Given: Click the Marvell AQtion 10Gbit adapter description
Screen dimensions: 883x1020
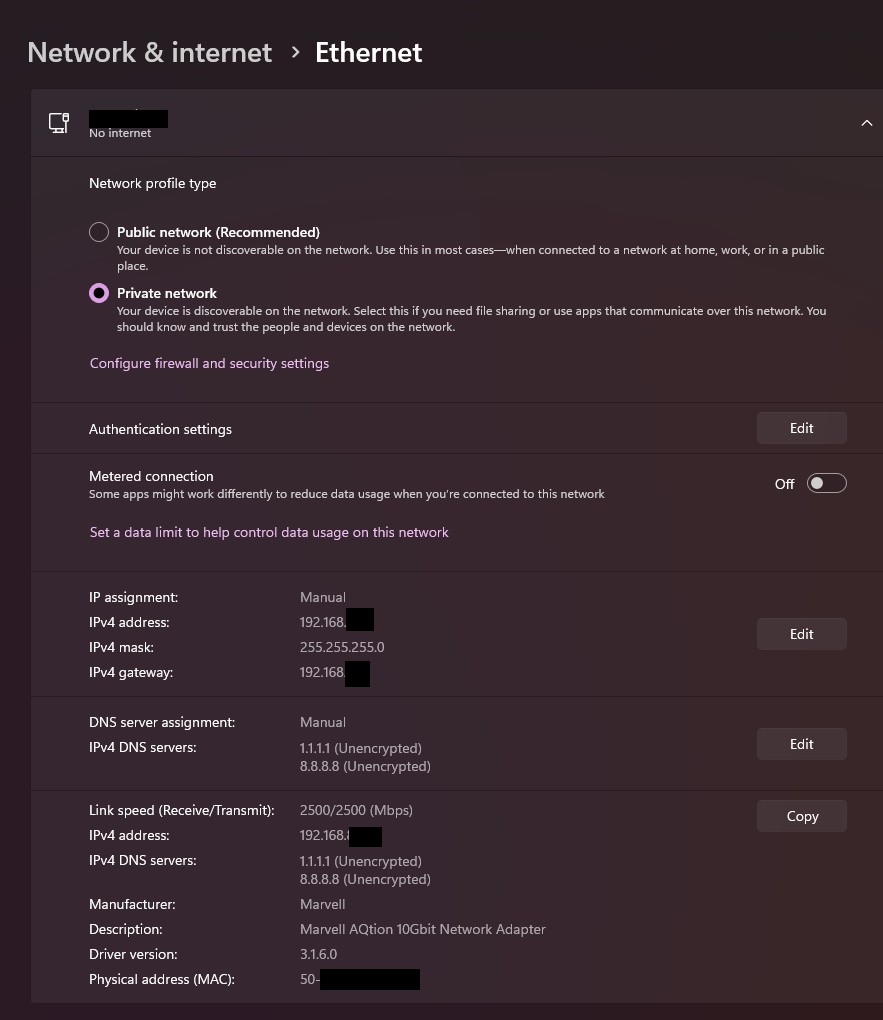Looking at the screenshot, I should coord(422,929).
